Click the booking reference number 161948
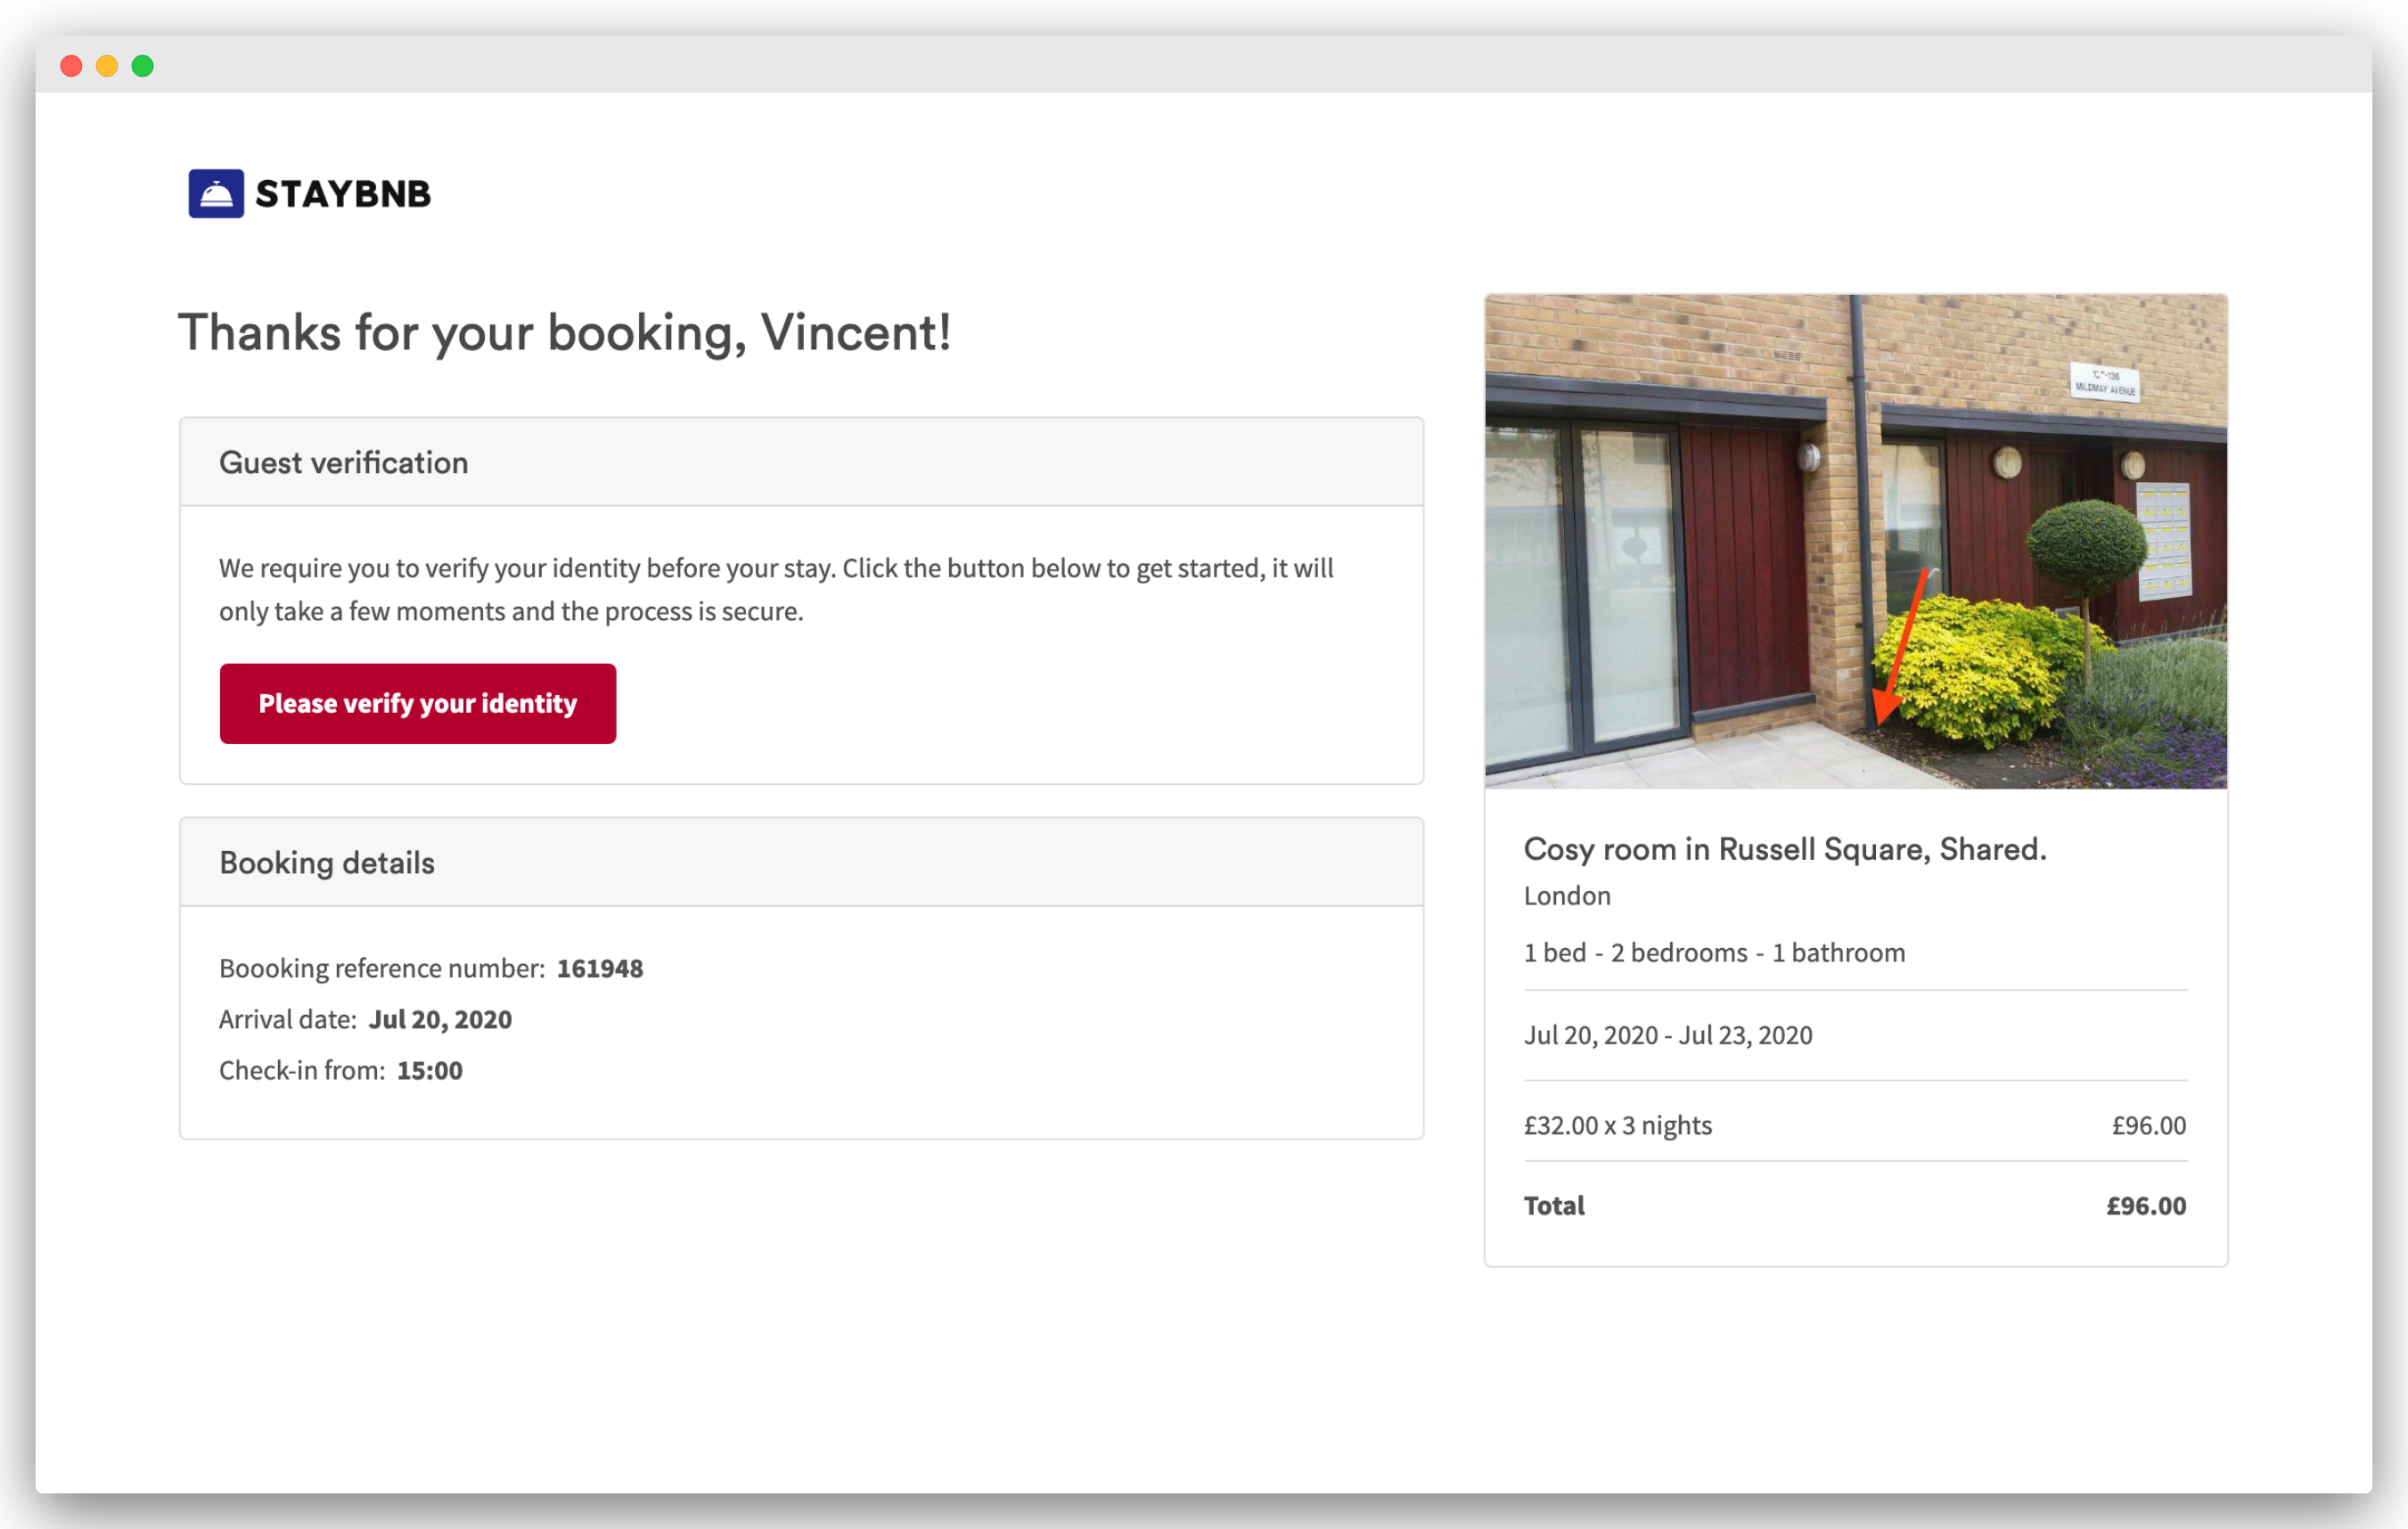Screen dimensions: 2408x1529 (600, 968)
